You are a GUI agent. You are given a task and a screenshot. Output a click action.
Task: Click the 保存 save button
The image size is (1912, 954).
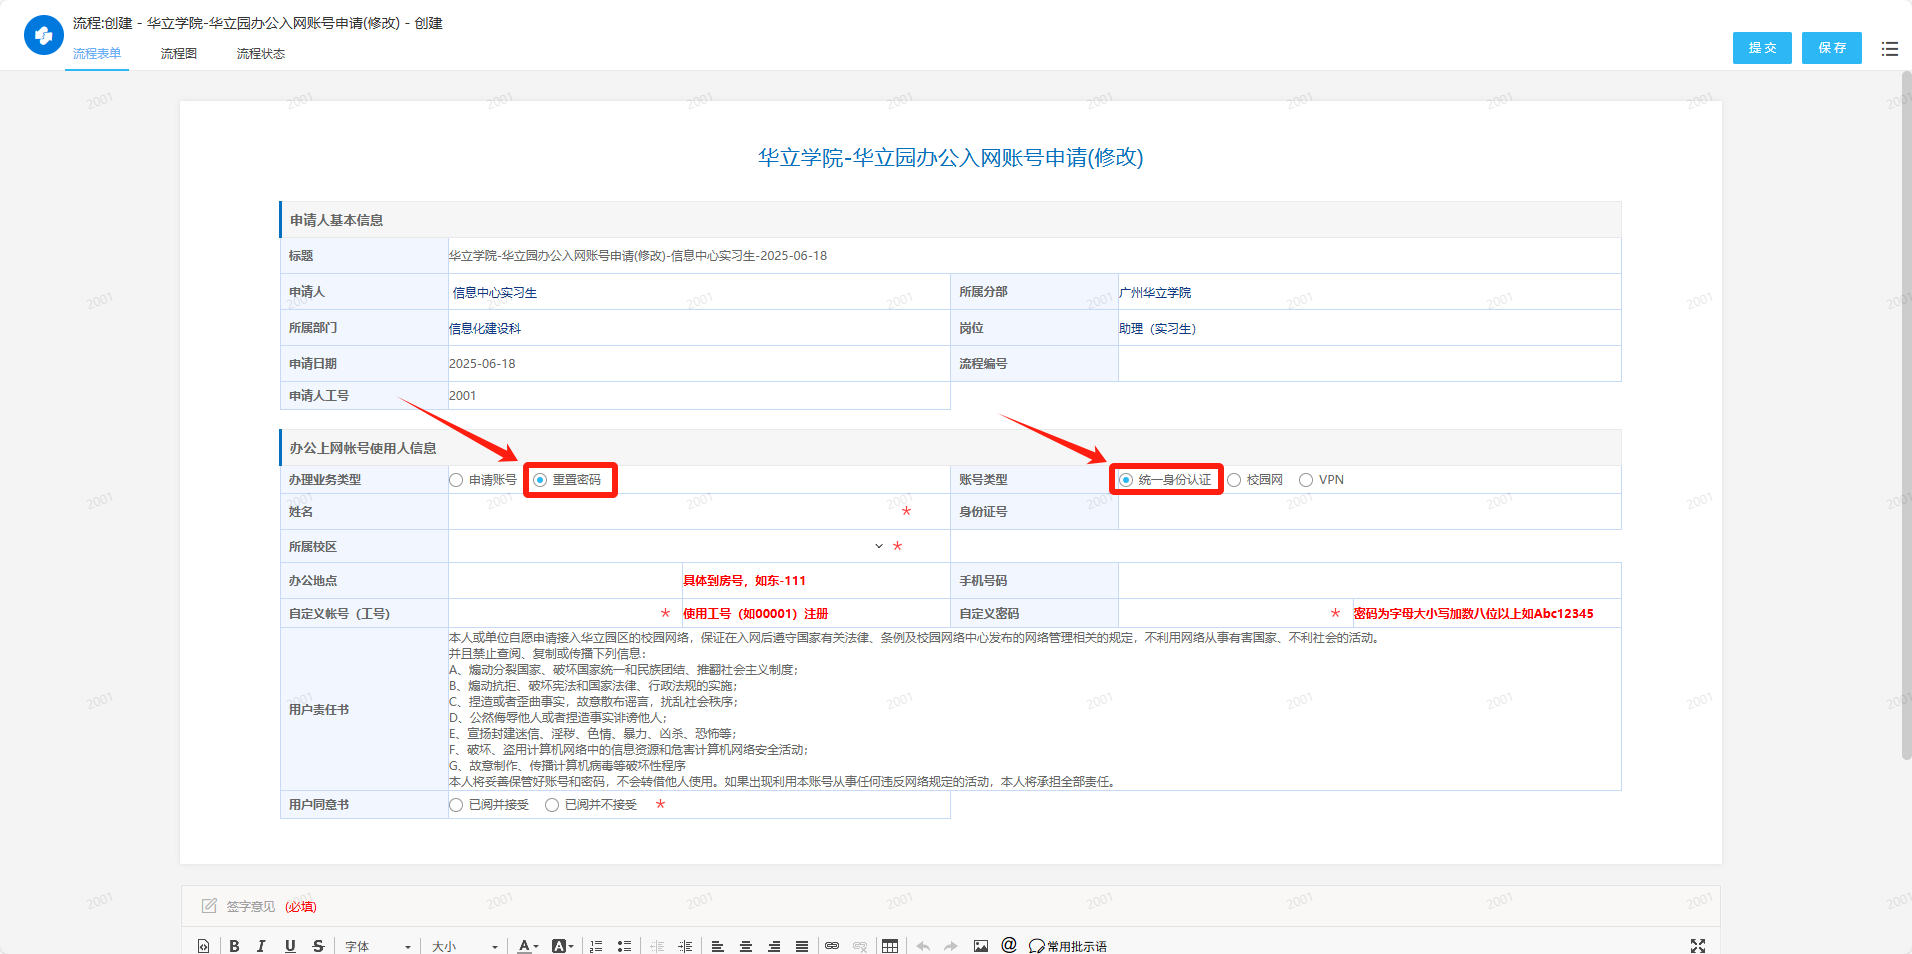pos(1831,48)
